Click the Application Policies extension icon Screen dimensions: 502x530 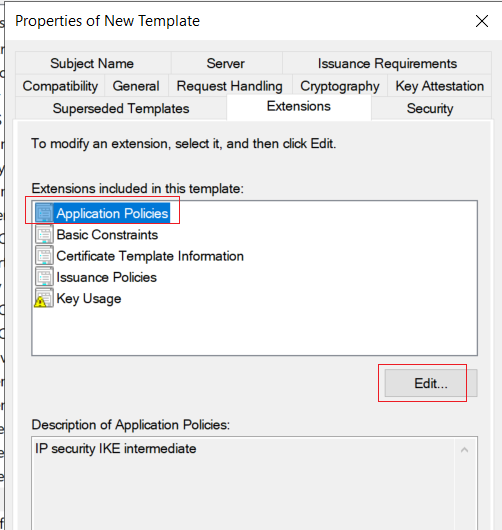coord(44,213)
